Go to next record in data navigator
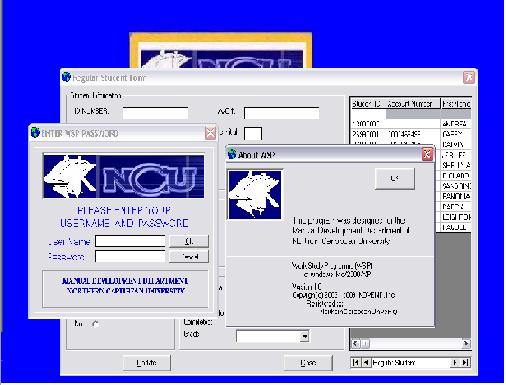The width and height of the screenshot is (506, 385). tap(455, 362)
